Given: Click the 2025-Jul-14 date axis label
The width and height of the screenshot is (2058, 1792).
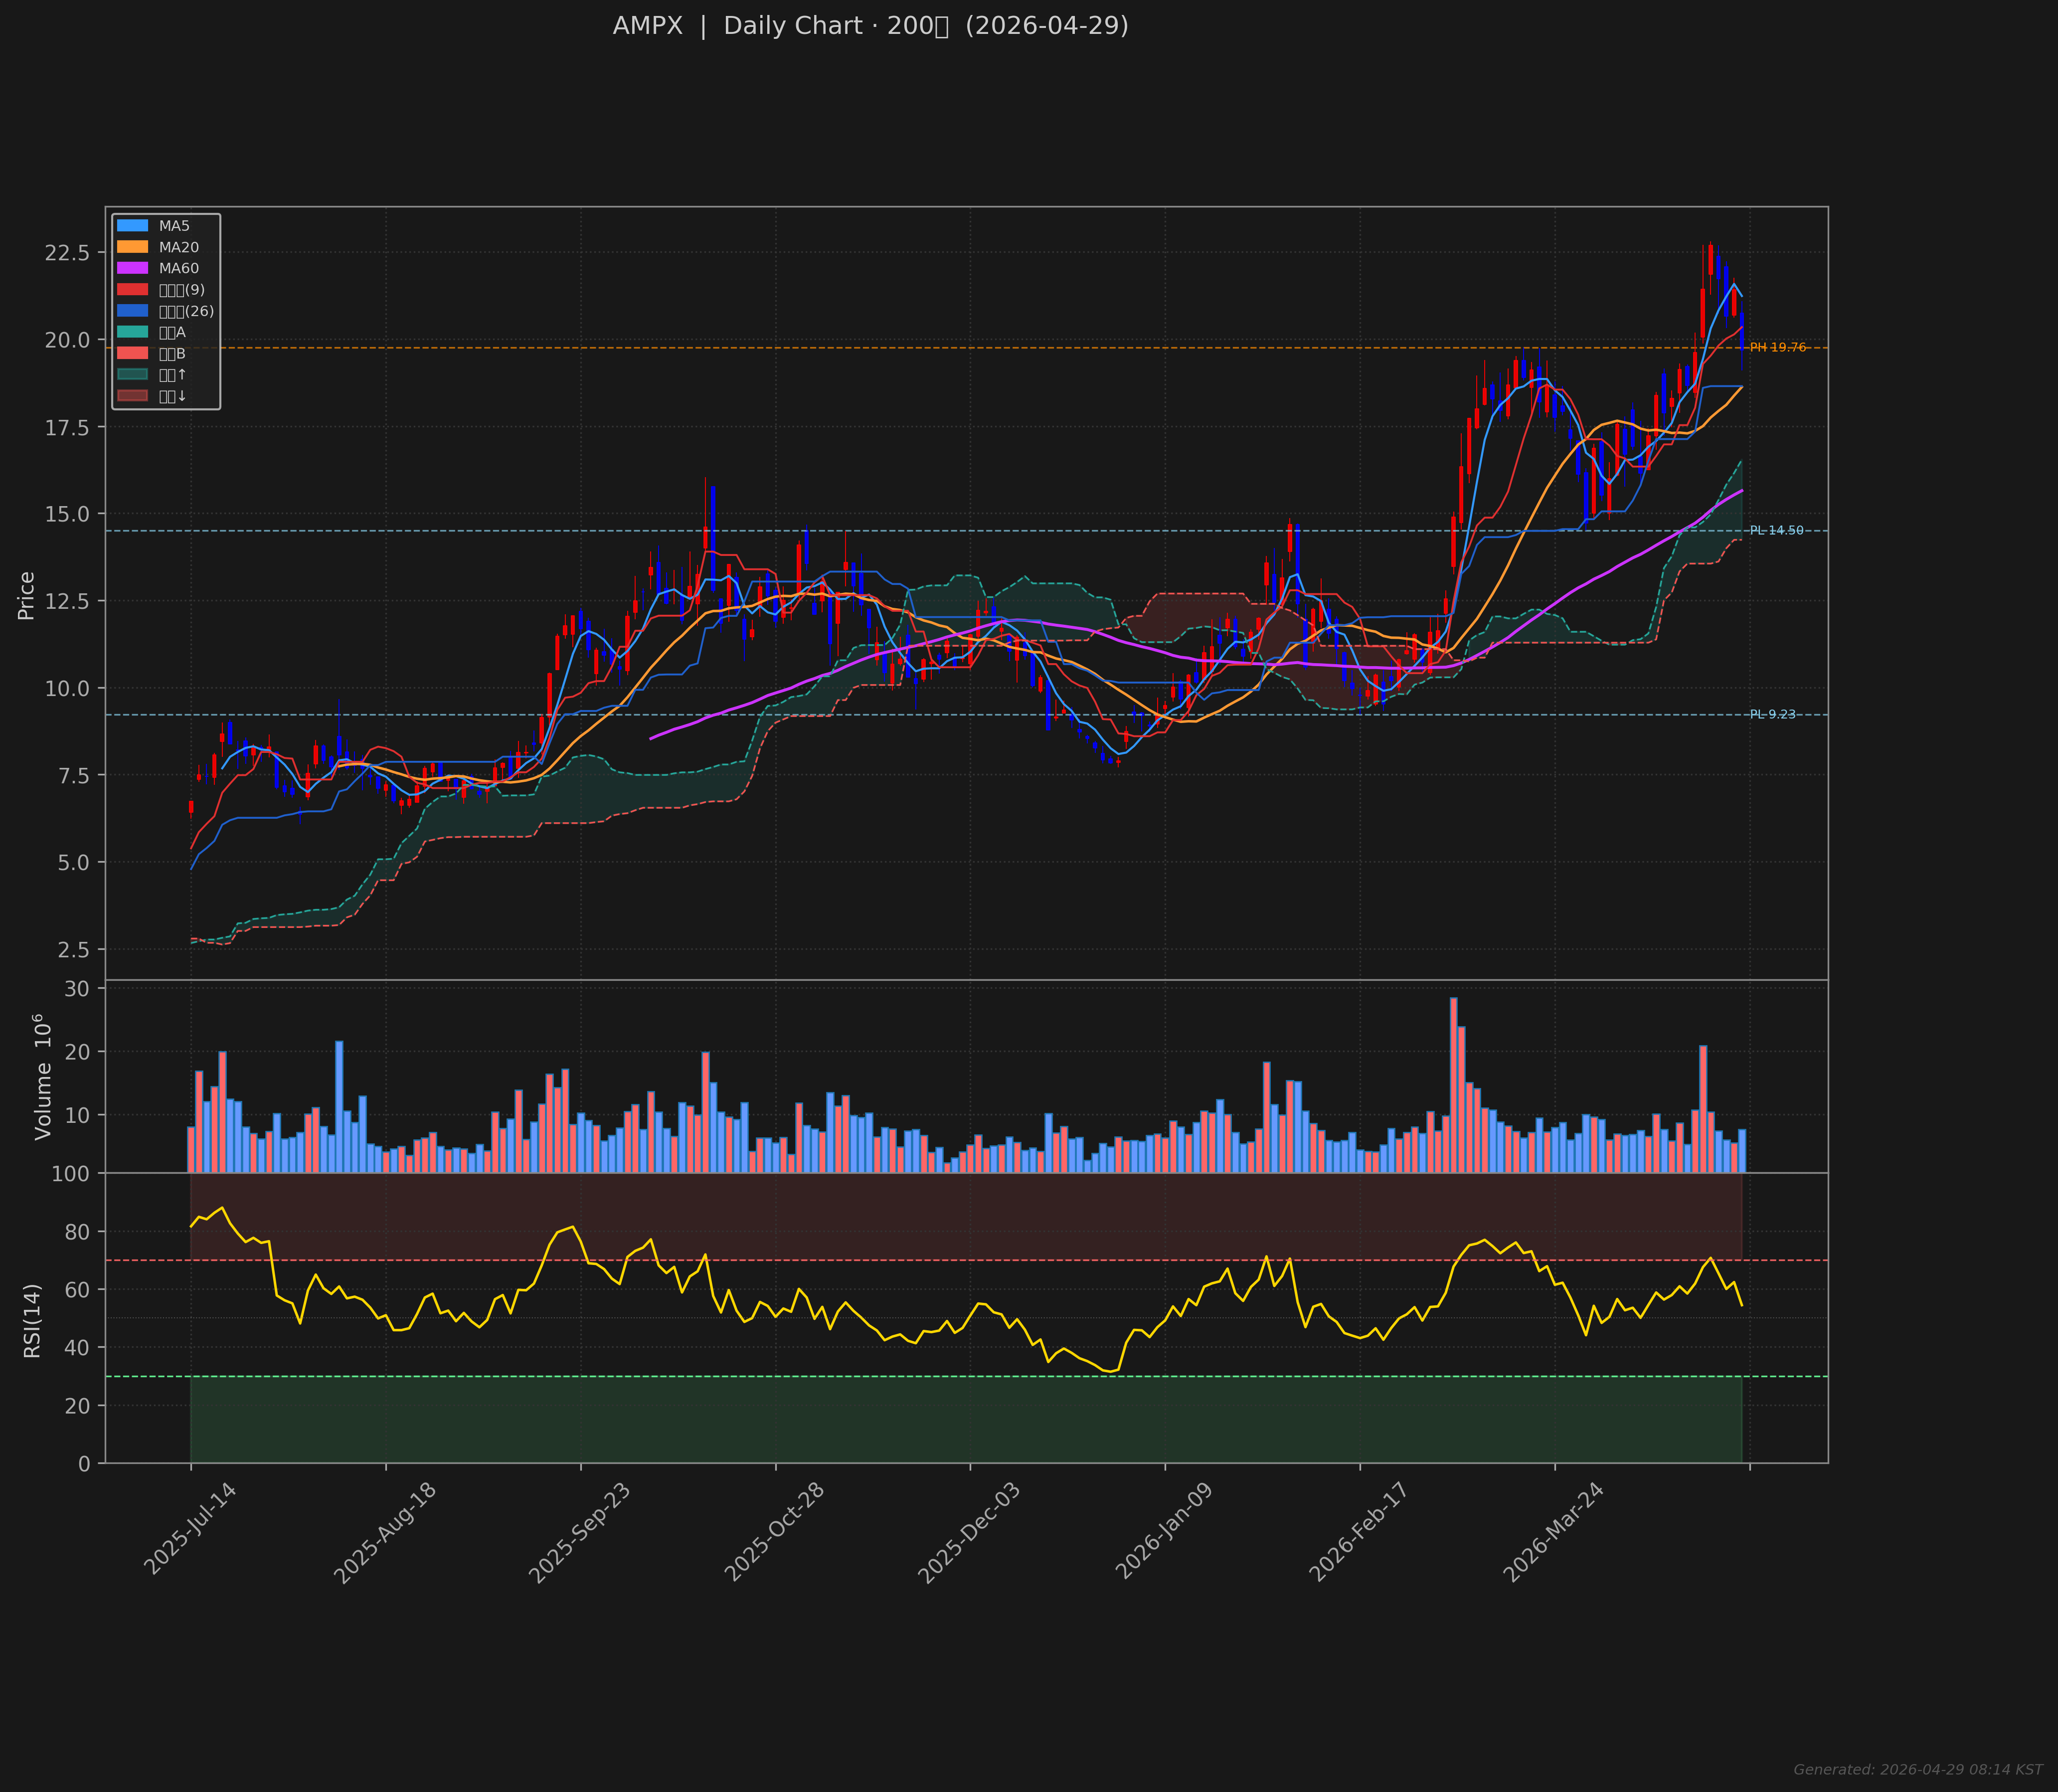Looking at the screenshot, I should point(190,1529).
